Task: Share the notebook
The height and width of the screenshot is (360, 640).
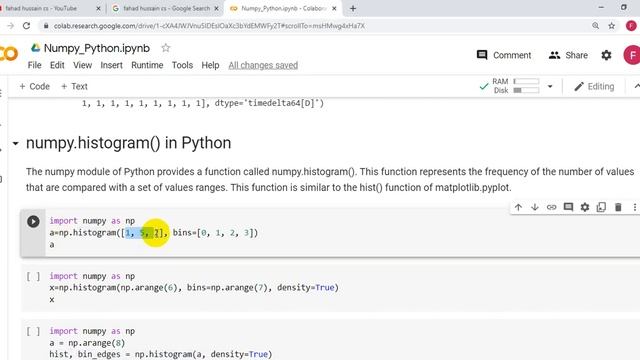Action: point(568,55)
